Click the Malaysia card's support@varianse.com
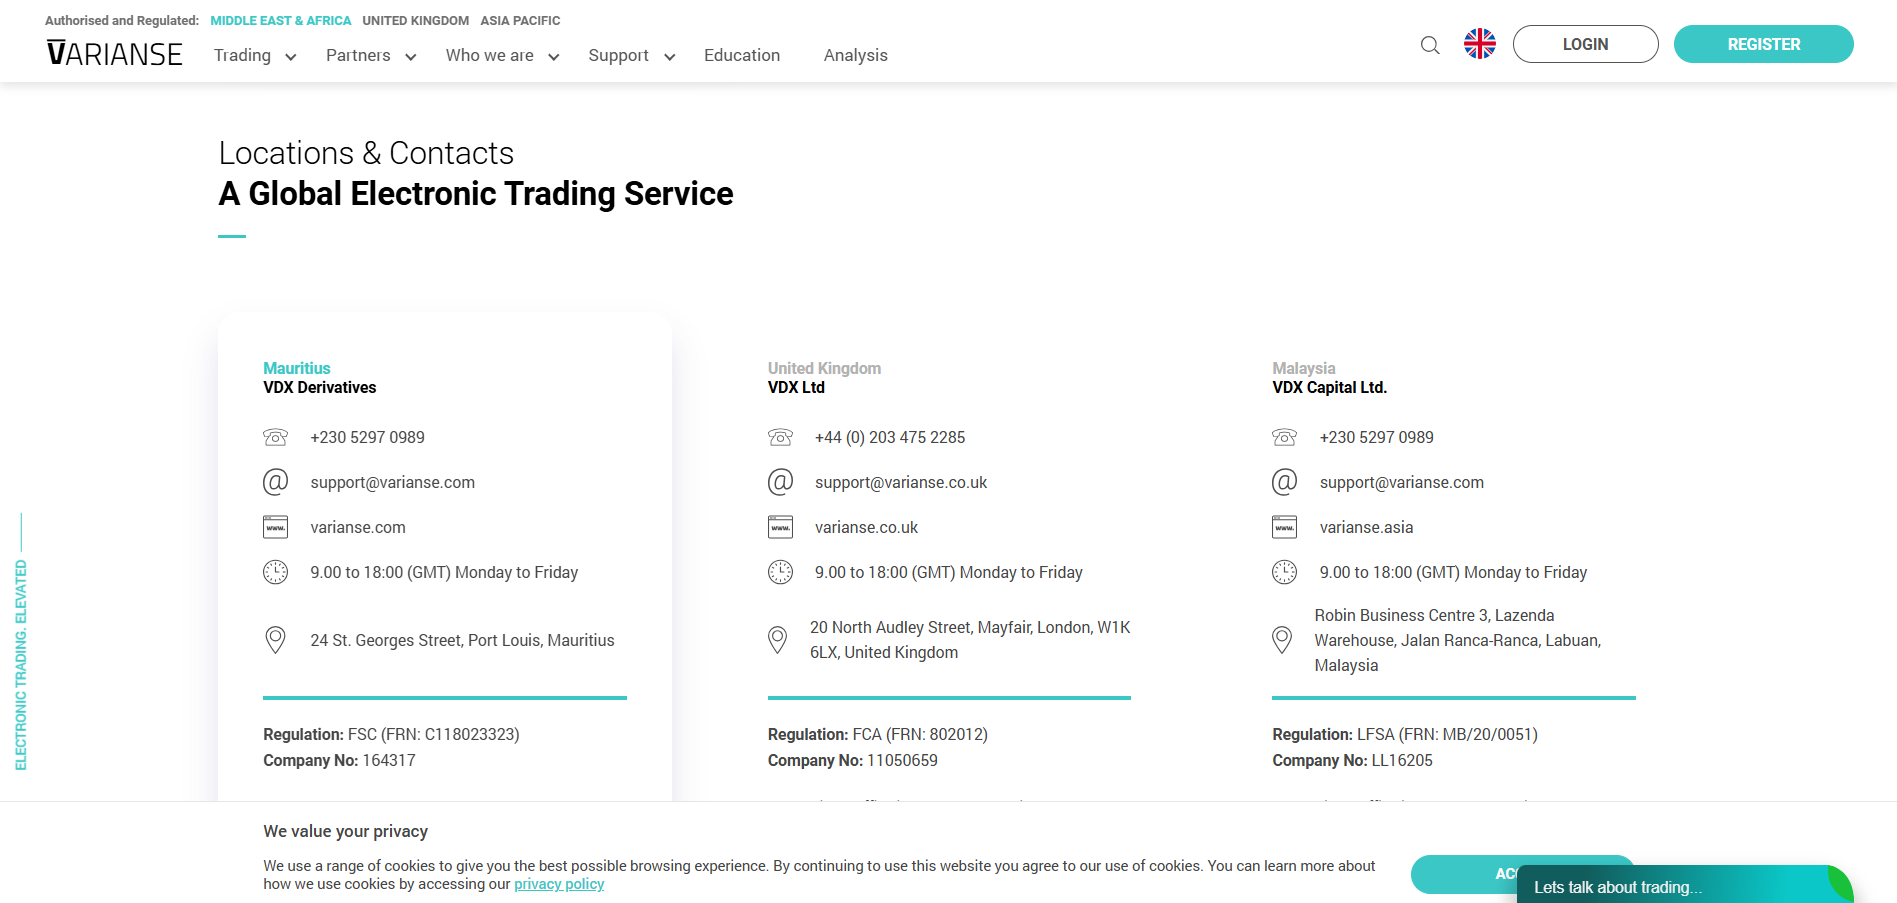 [1401, 482]
